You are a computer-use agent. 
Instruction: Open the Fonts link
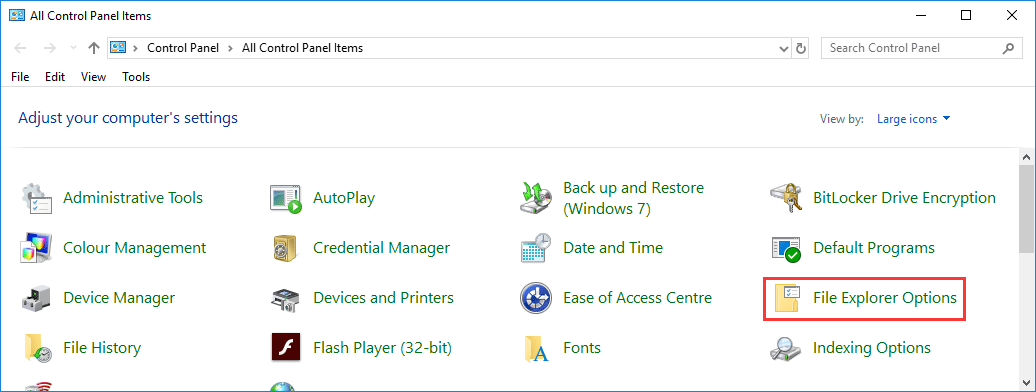pos(582,348)
